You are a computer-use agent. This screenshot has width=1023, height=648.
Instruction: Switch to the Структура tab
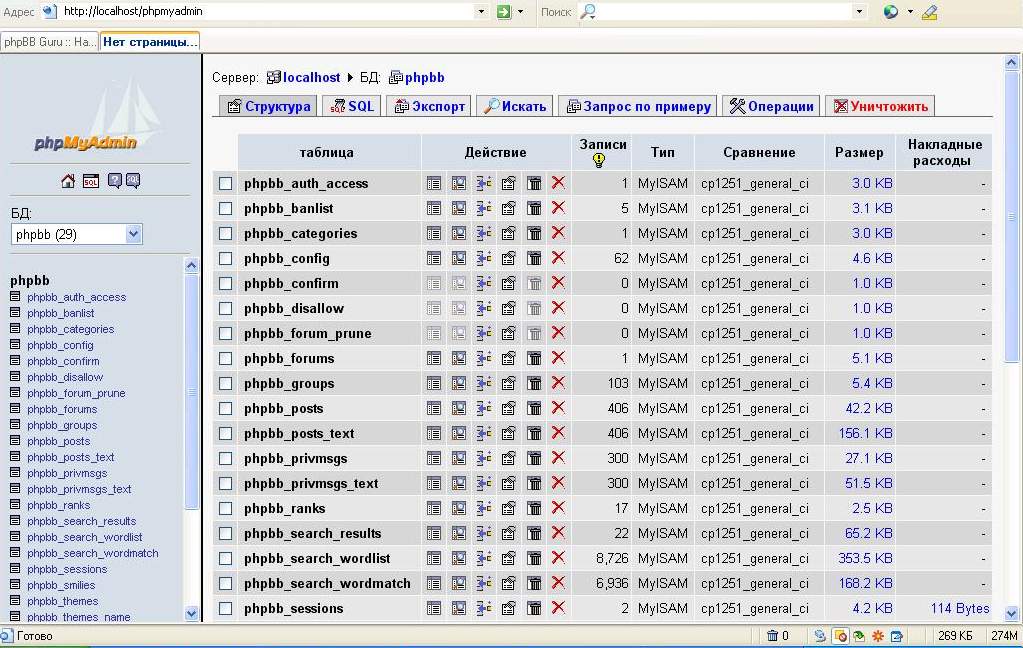click(268, 106)
